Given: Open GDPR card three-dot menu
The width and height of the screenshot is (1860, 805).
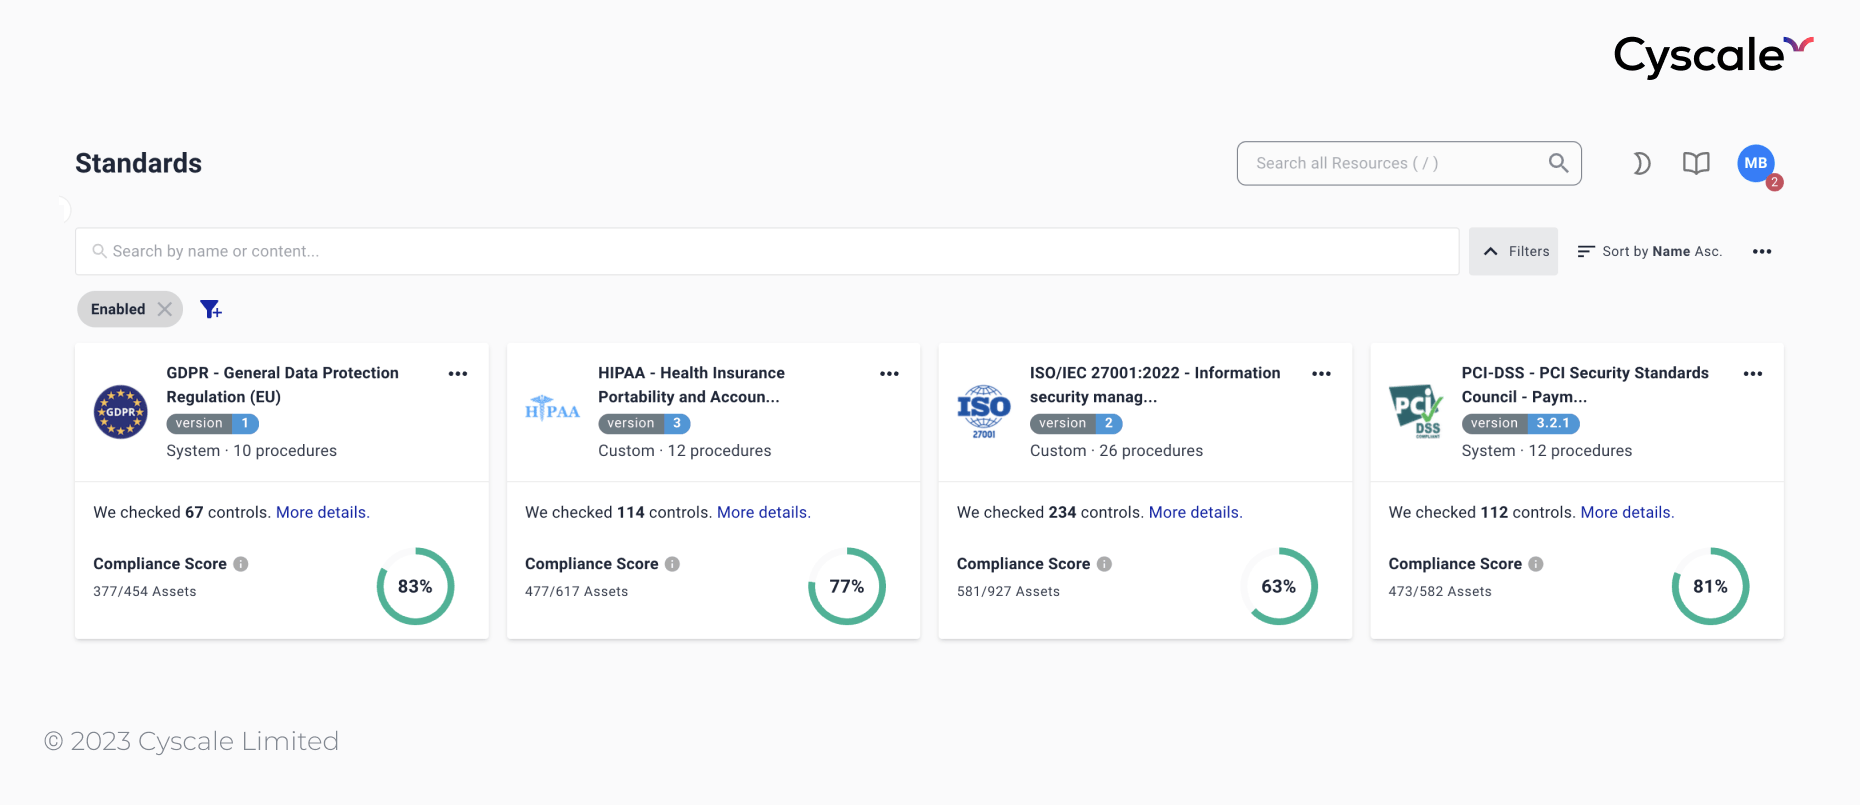Looking at the screenshot, I should click(458, 373).
